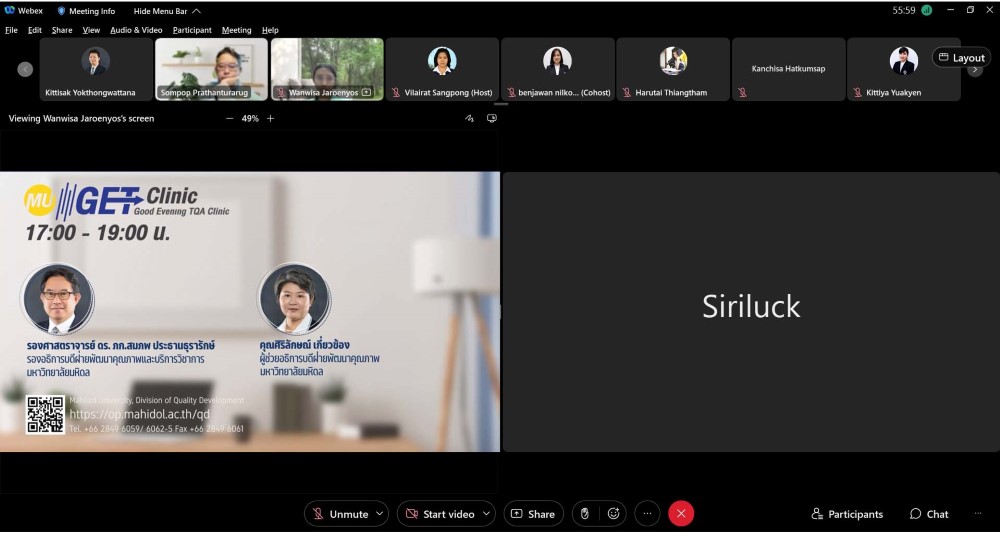Leave meeting with red X button
The width and height of the screenshot is (1000, 533).
tap(681, 514)
